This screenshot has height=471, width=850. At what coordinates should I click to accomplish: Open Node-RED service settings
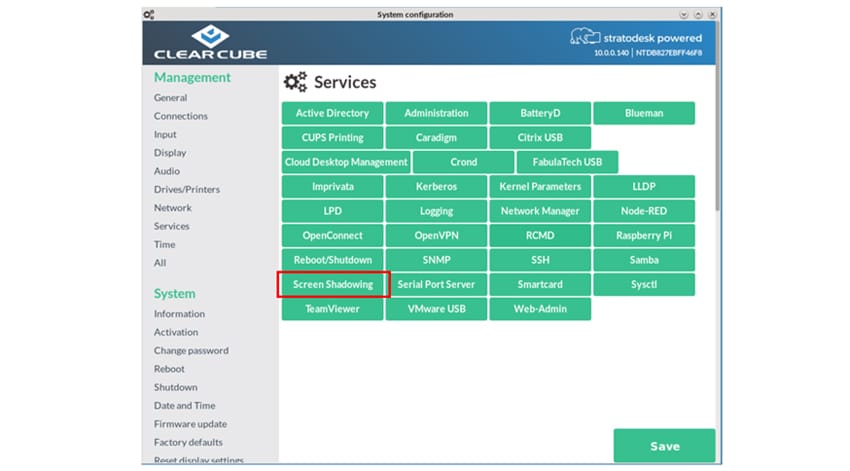coord(643,211)
